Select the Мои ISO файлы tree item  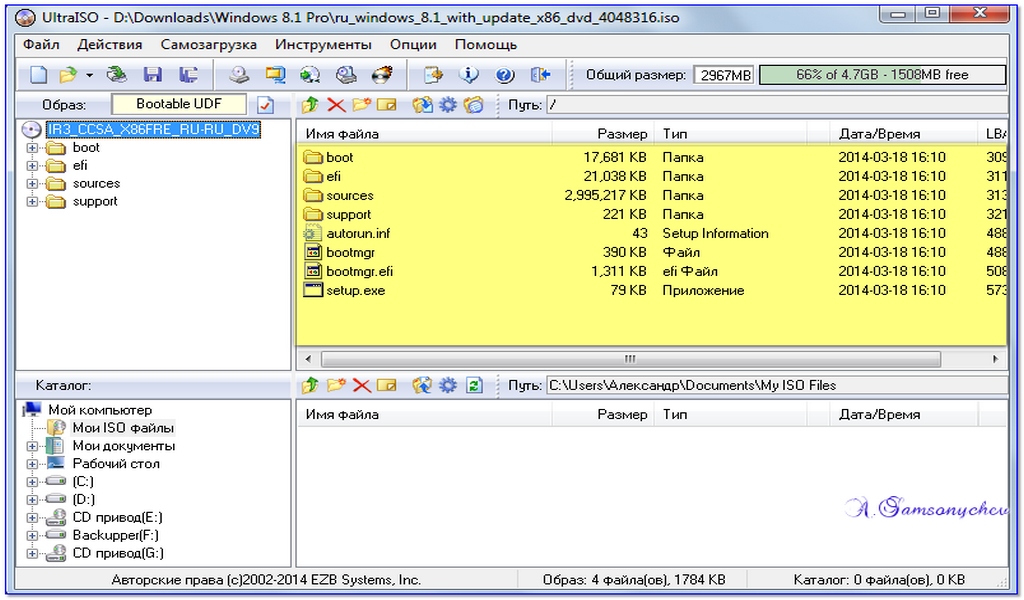pyautogui.click(x=123, y=428)
